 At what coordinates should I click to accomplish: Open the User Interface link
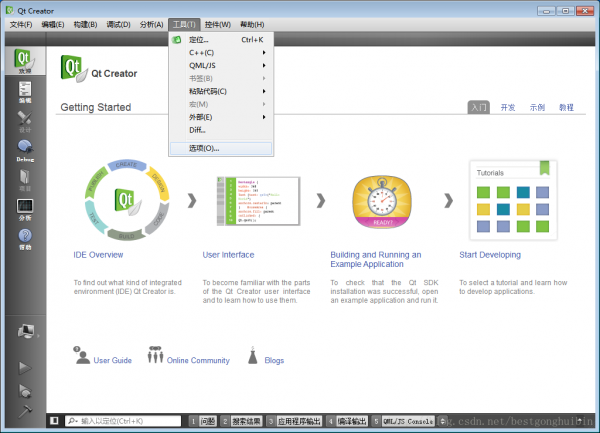228,255
